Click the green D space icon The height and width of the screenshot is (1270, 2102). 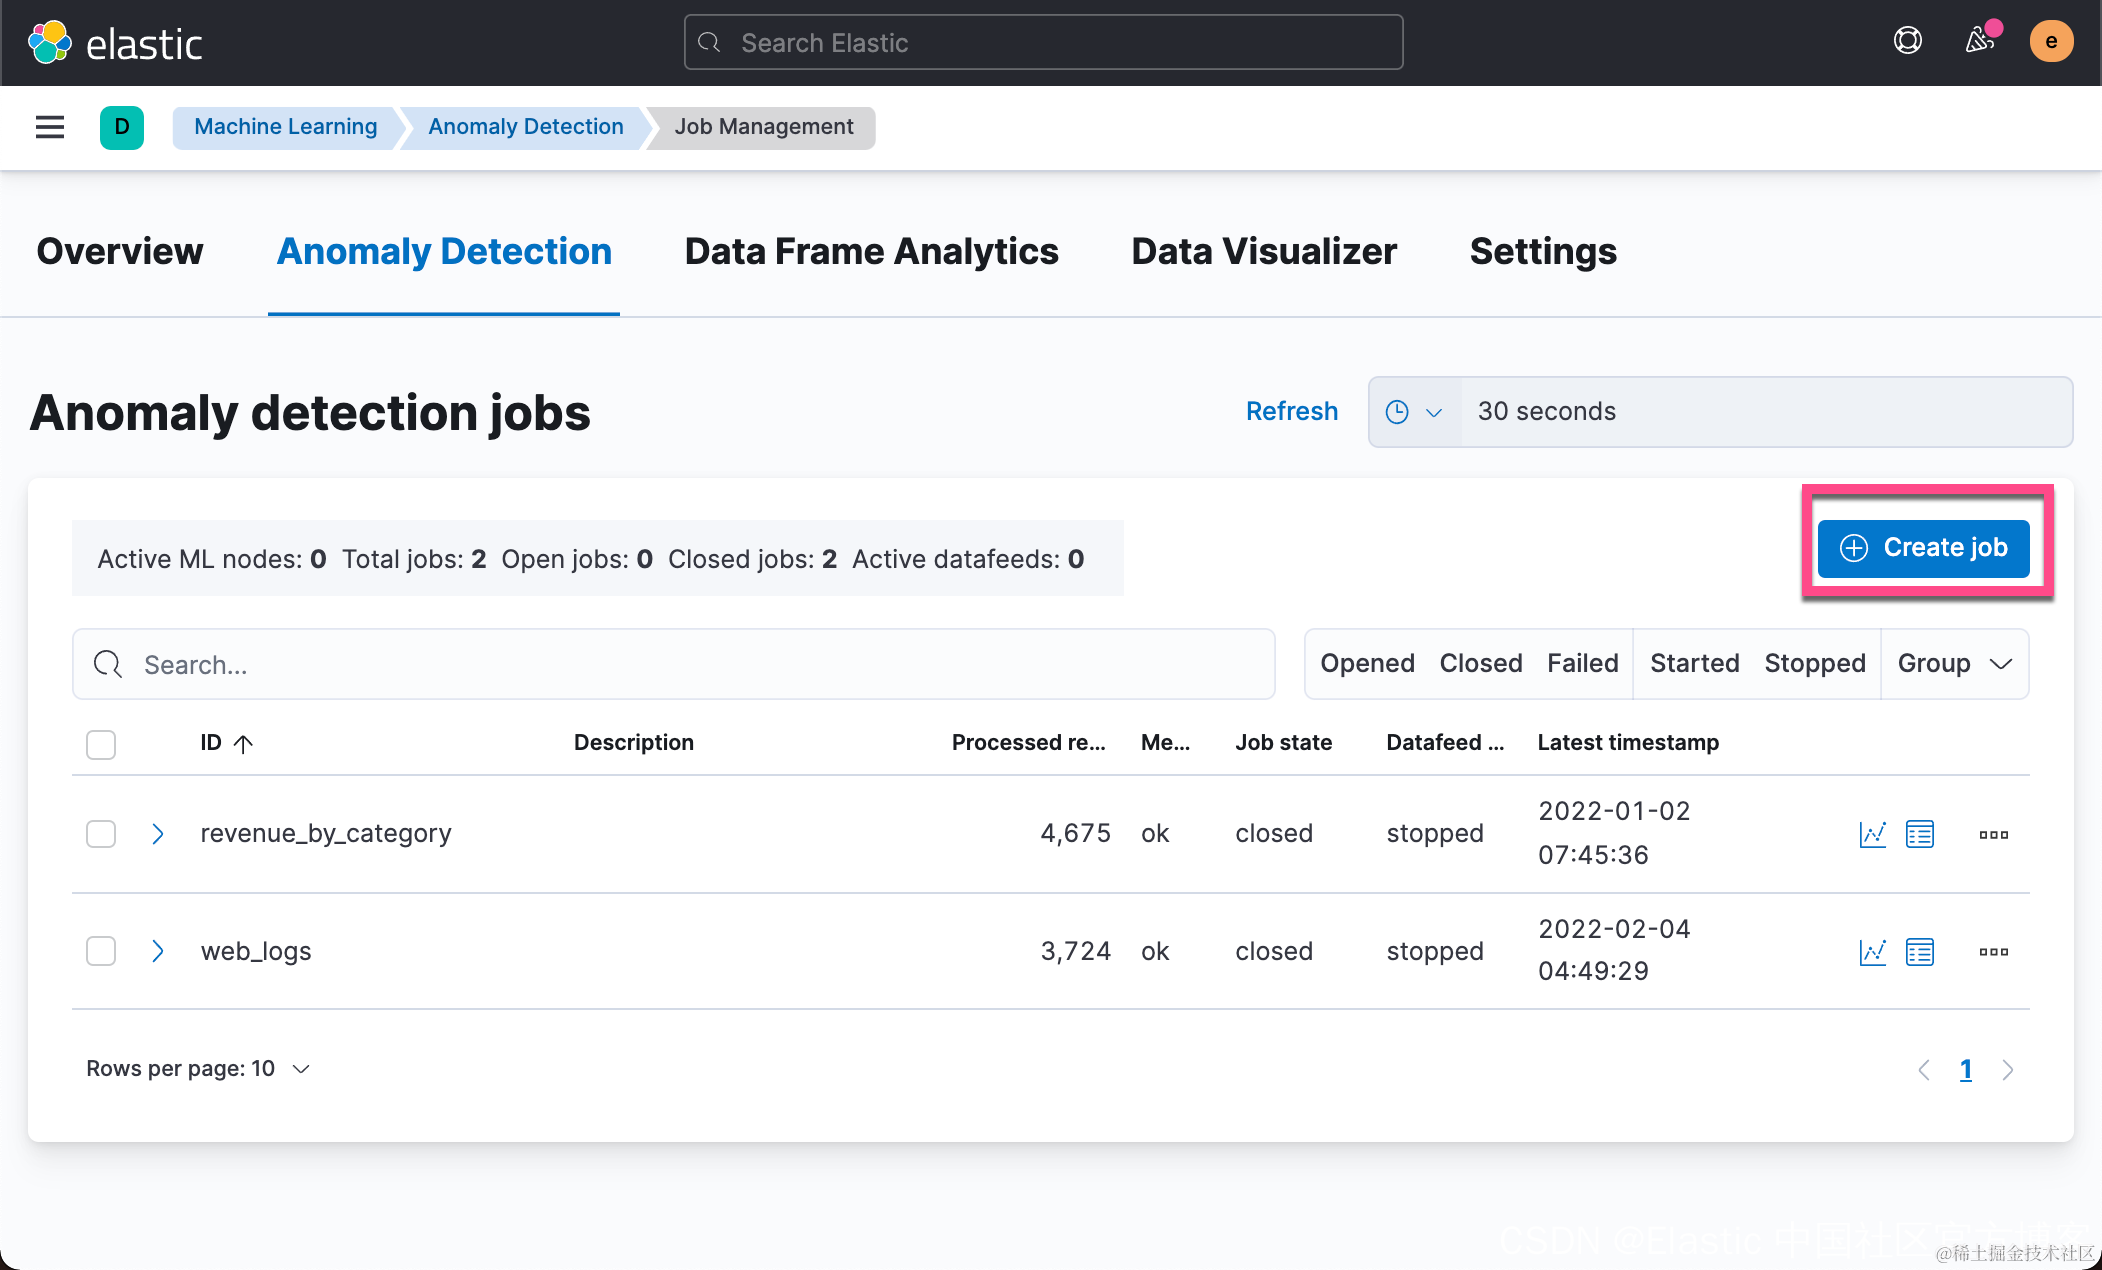point(122,127)
